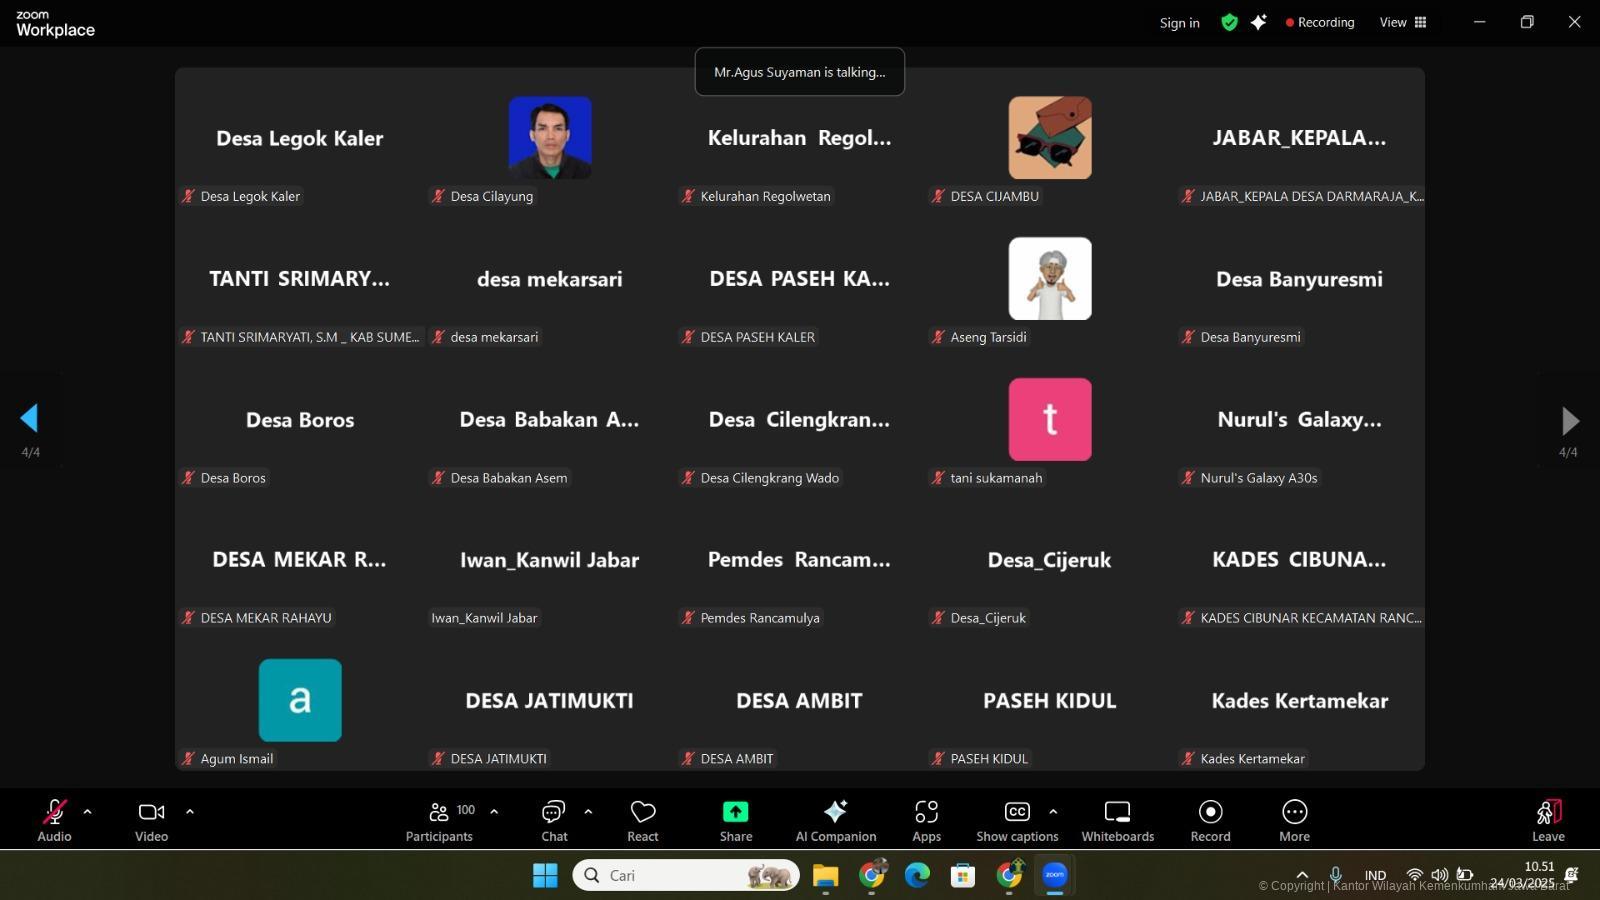Open the View layout menu
This screenshot has height=900, width=1600.
coord(1403,22)
